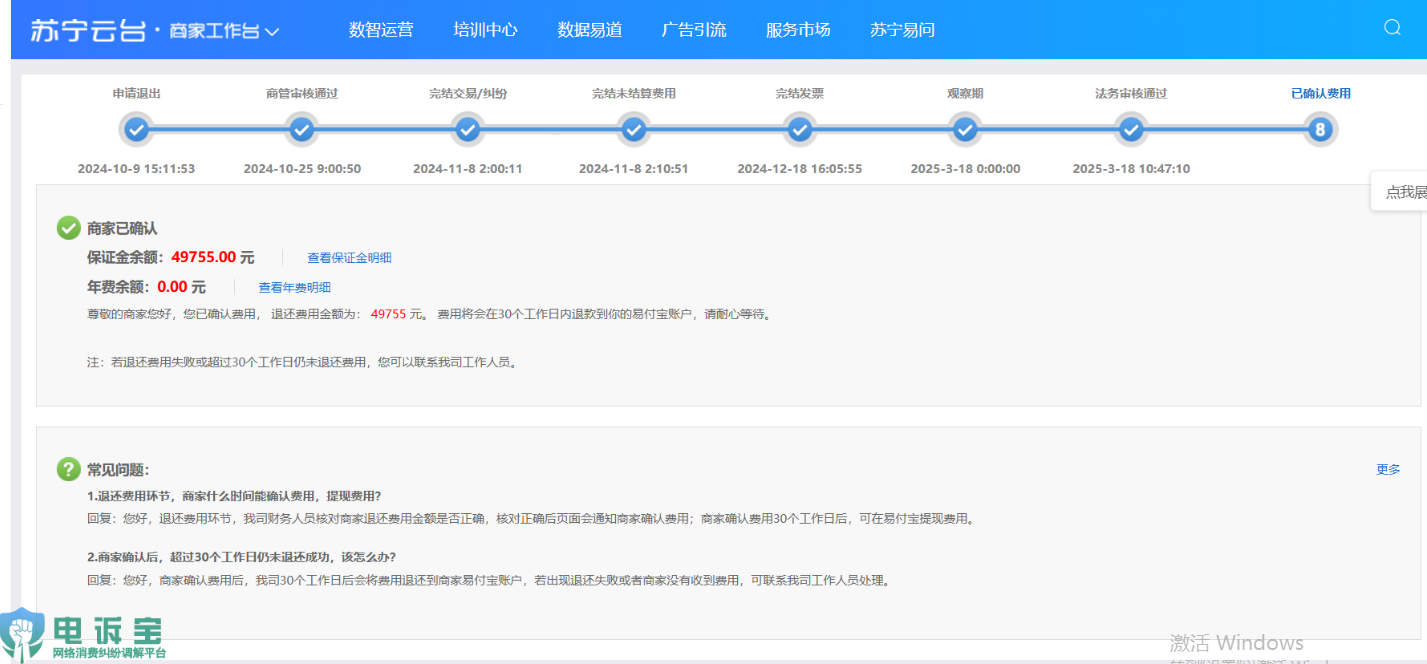Click the 完结未结算费用 step checkmark
This screenshot has width=1427, height=664.
pos(633,129)
